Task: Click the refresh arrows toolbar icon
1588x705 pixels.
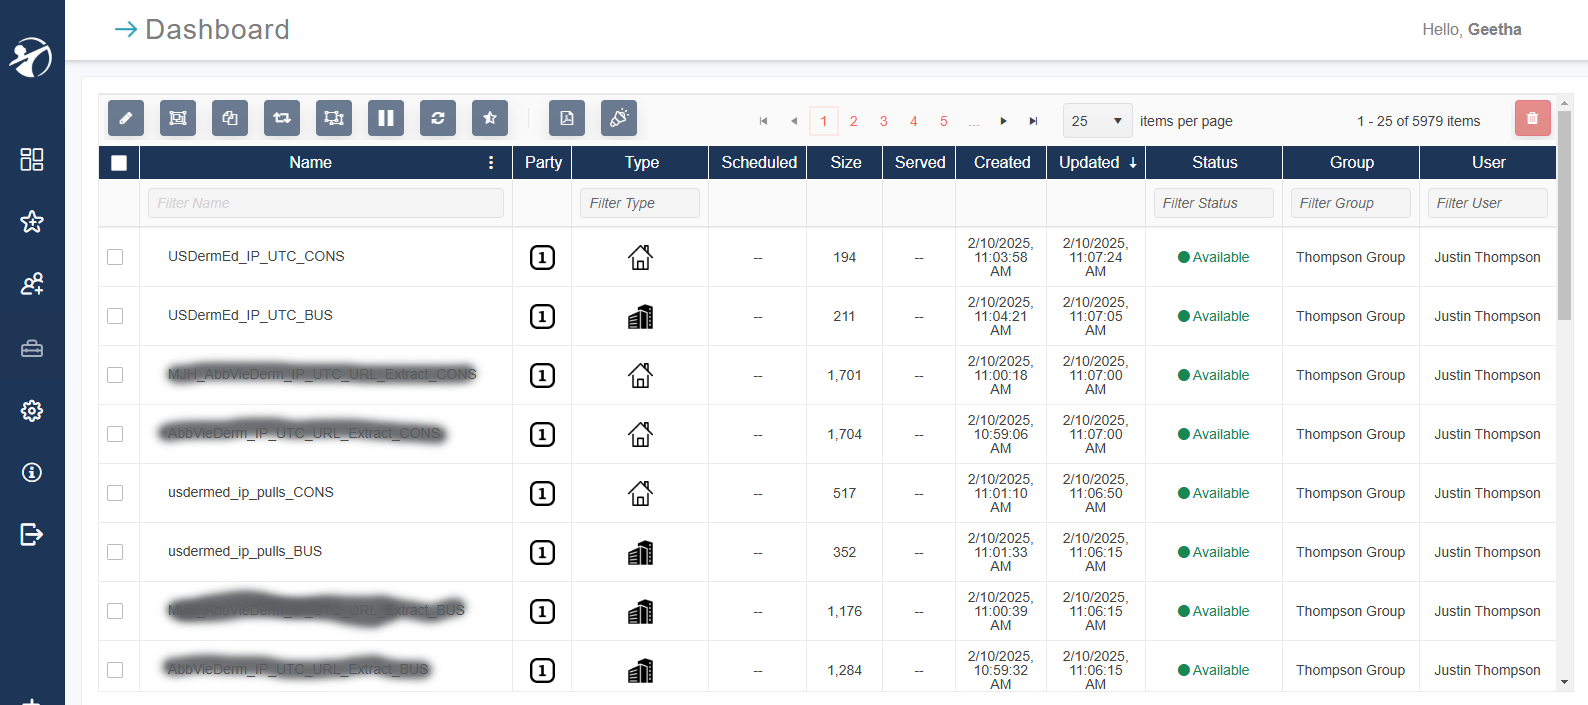Action: (438, 118)
